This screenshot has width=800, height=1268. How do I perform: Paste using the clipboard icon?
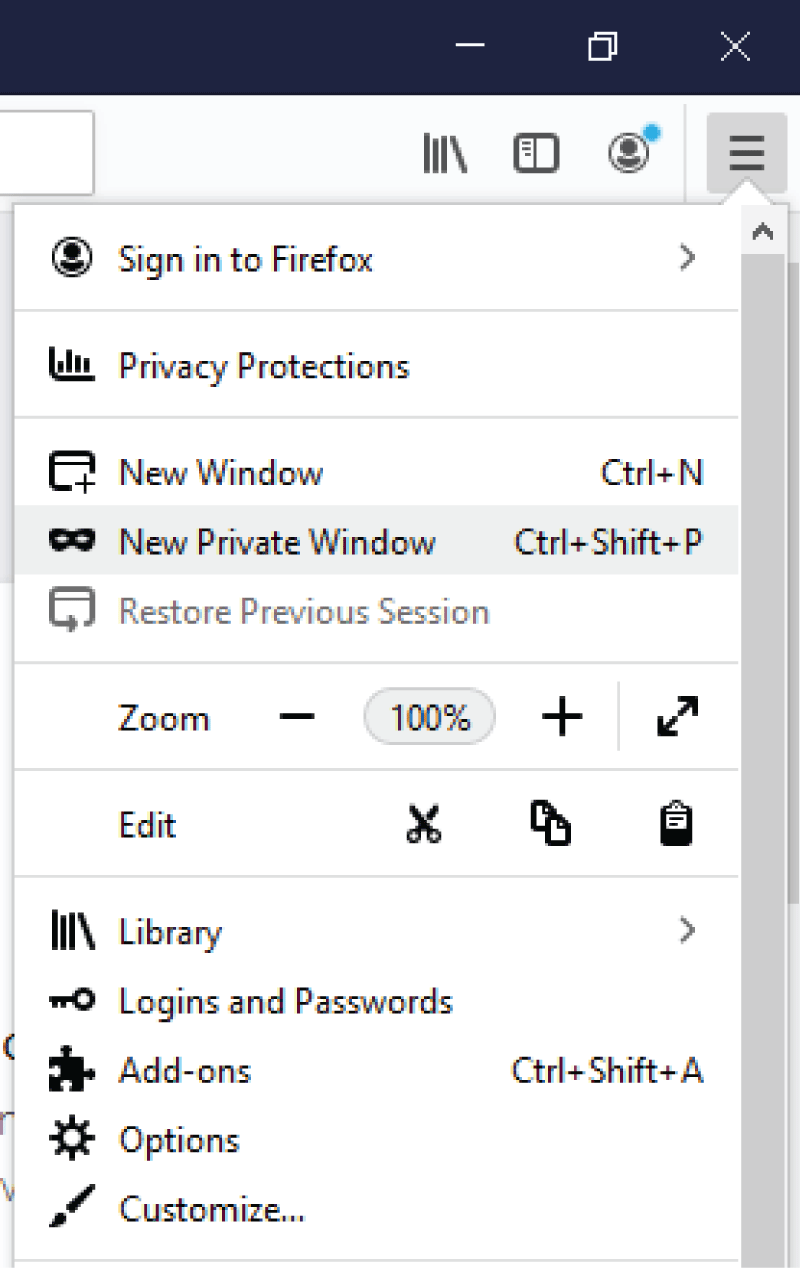[677, 824]
